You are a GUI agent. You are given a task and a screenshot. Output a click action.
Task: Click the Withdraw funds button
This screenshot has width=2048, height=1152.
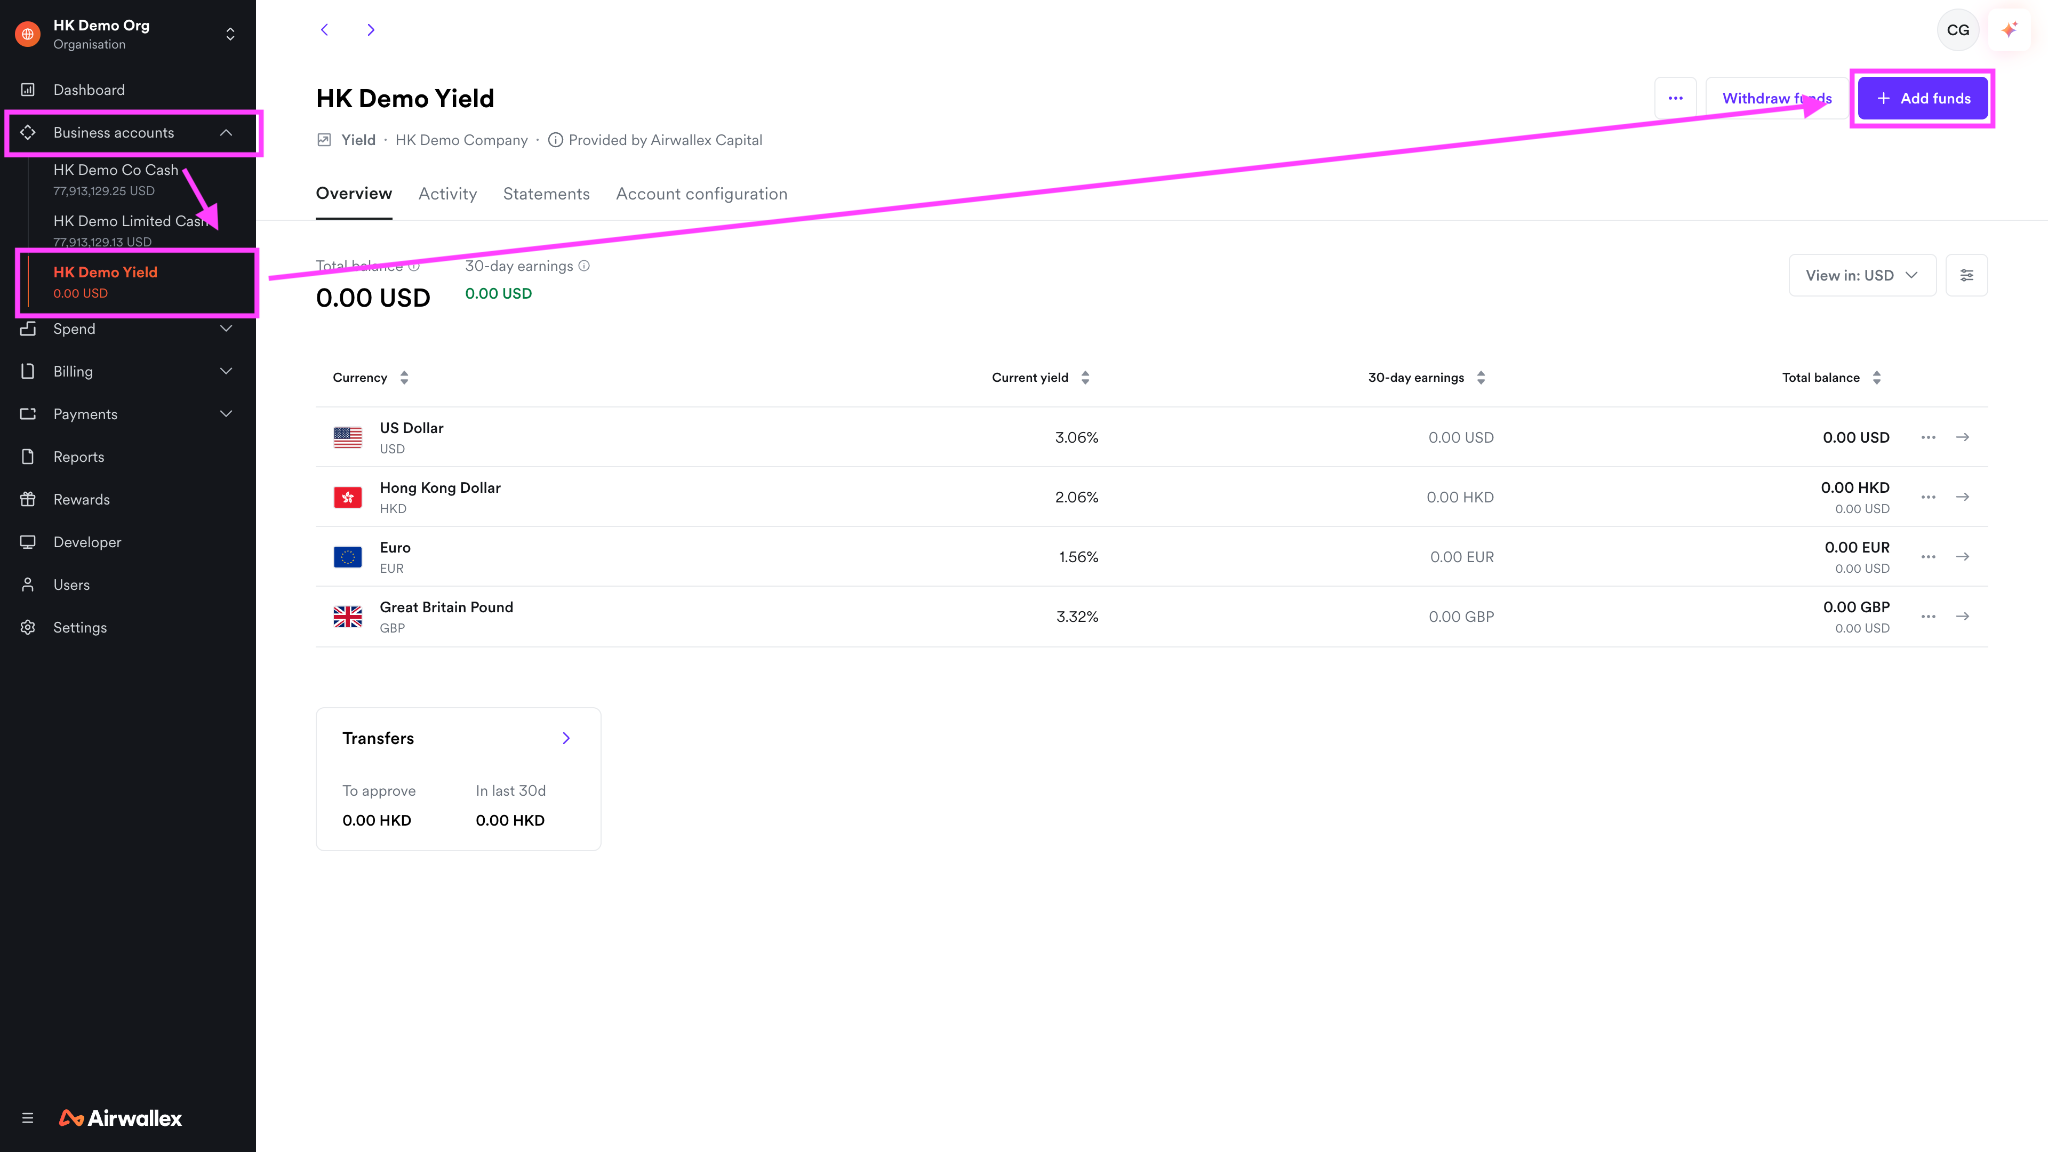pos(1777,98)
